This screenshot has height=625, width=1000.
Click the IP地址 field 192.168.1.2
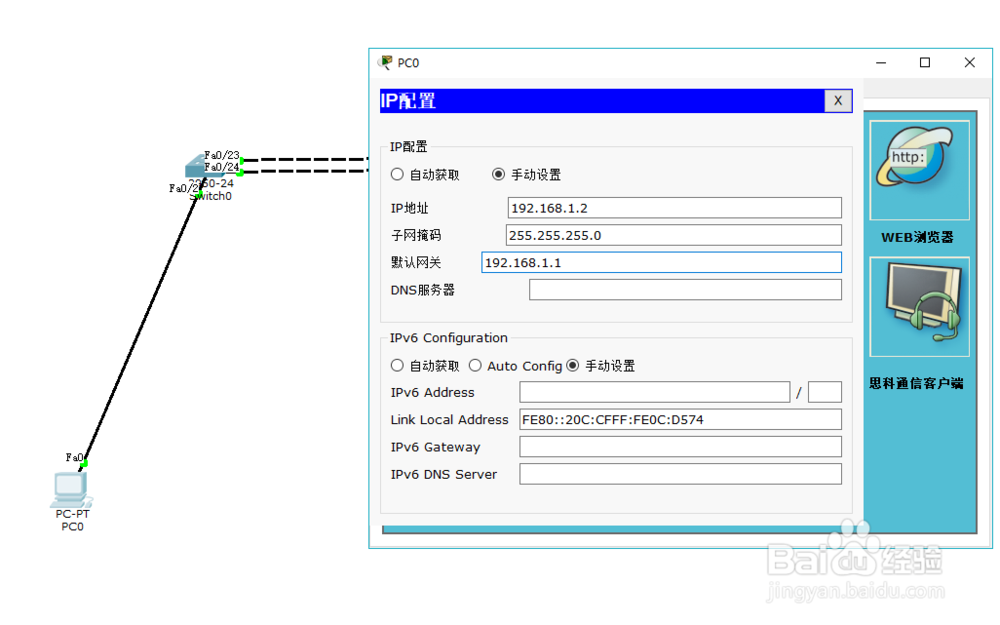coord(674,208)
